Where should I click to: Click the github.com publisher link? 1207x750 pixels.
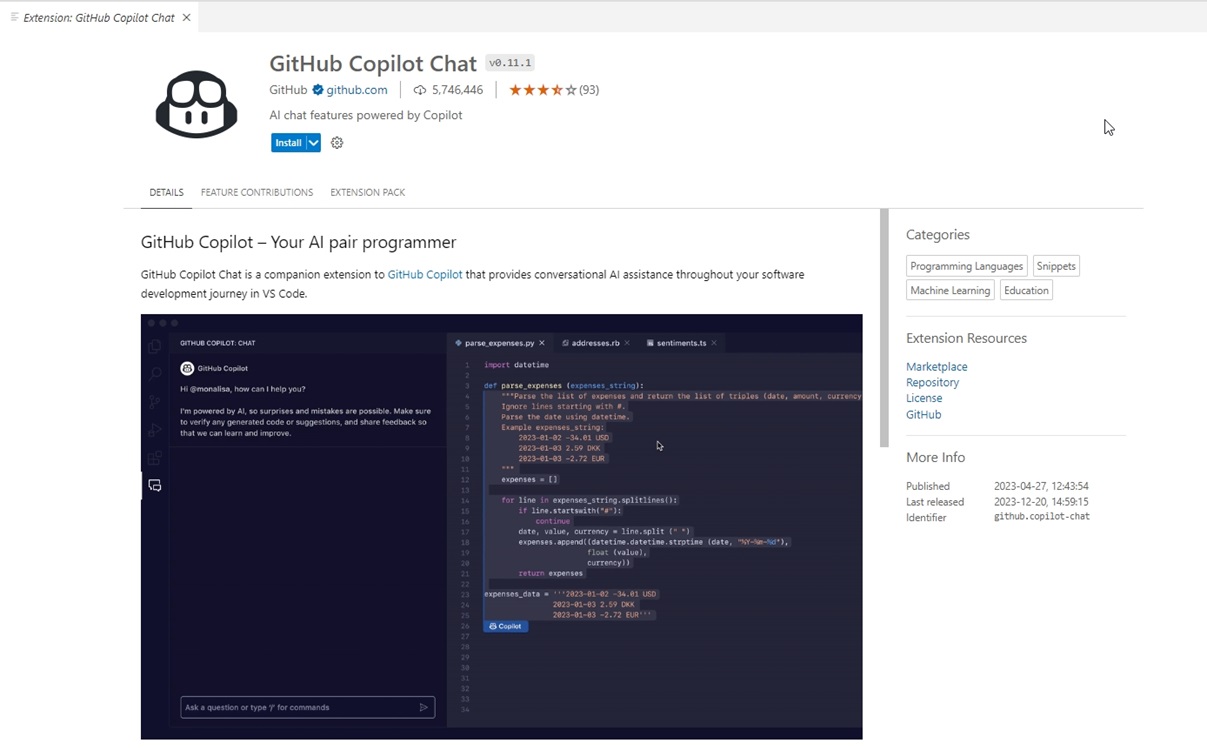point(358,89)
